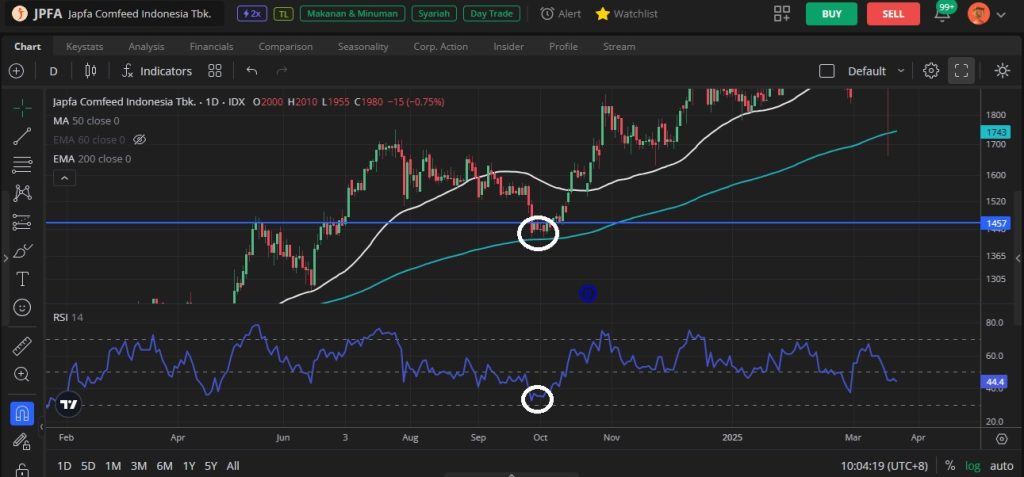The width and height of the screenshot is (1024, 477).
Task: Toggle the layout checkbox beside Default
Action: (x=827, y=71)
